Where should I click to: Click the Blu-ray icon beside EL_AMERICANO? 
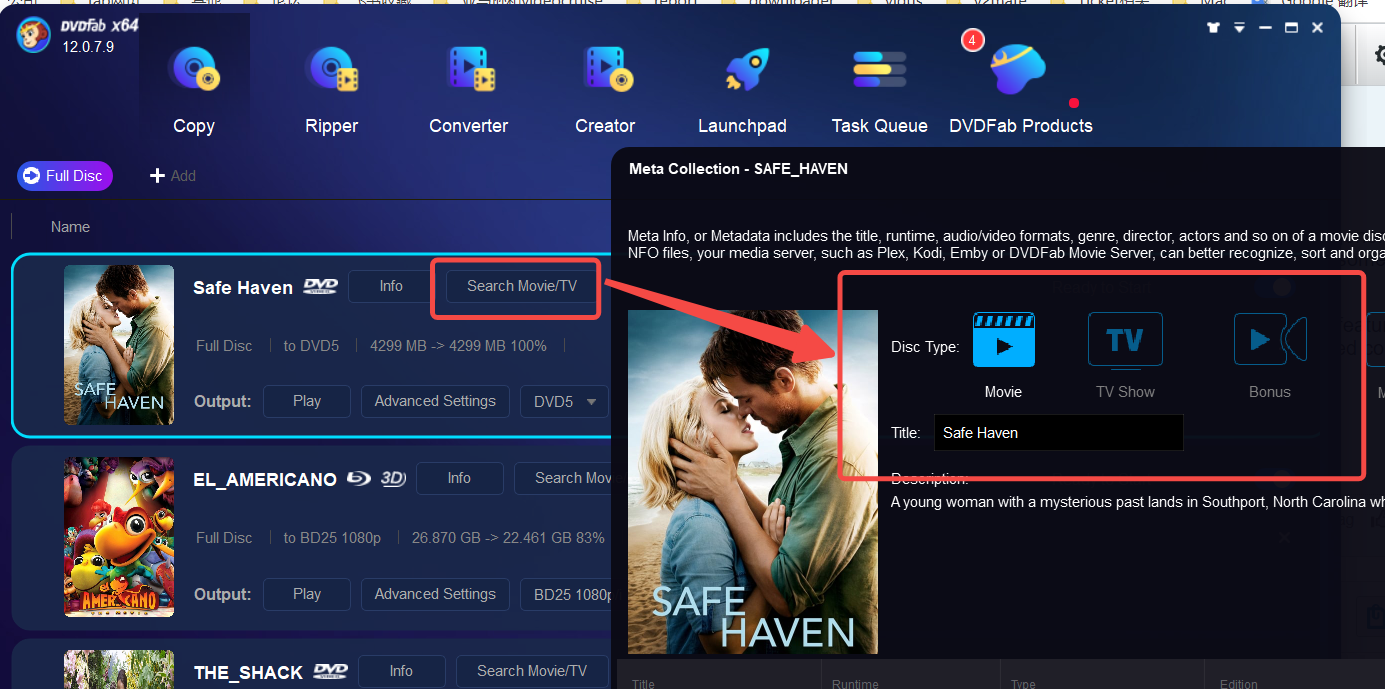[359, 479]
